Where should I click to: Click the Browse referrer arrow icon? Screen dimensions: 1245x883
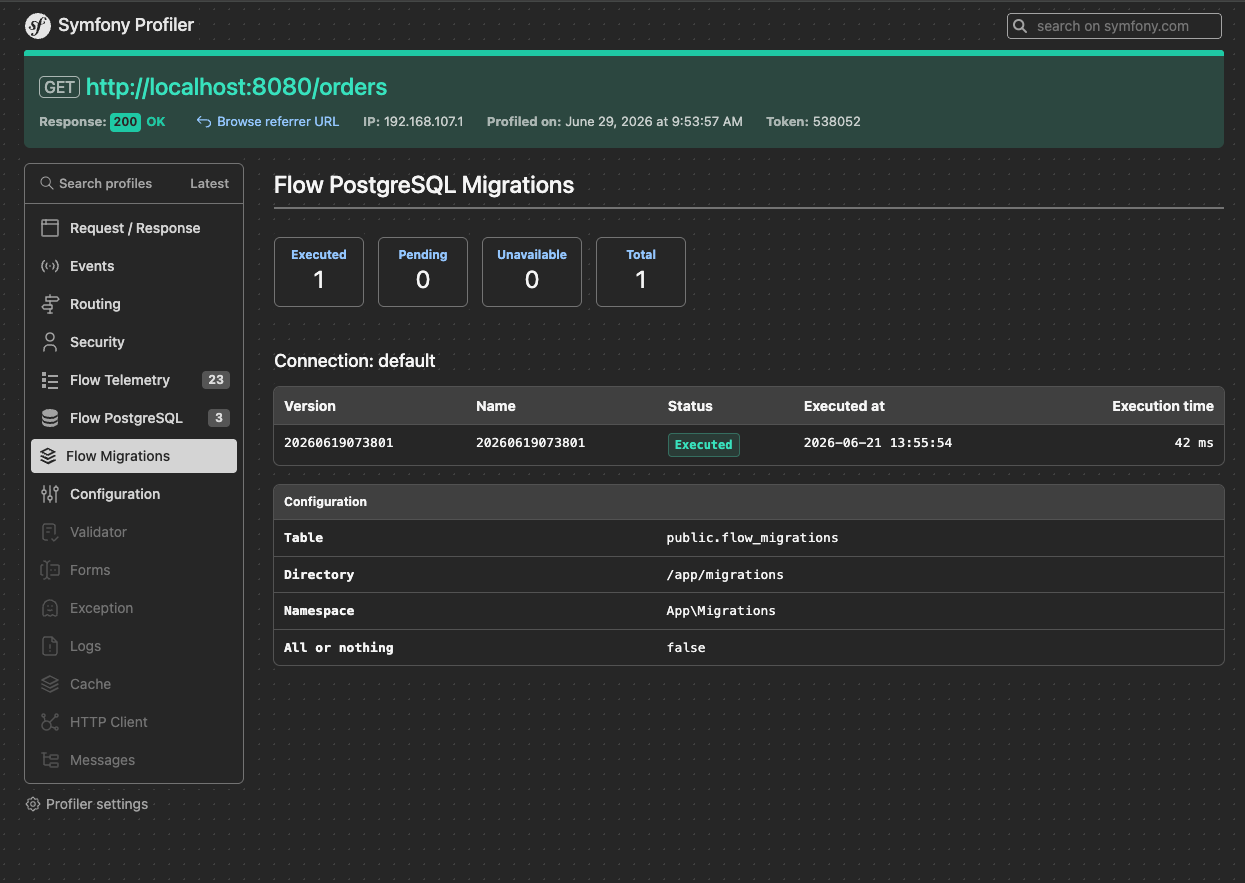click(204, 122)
